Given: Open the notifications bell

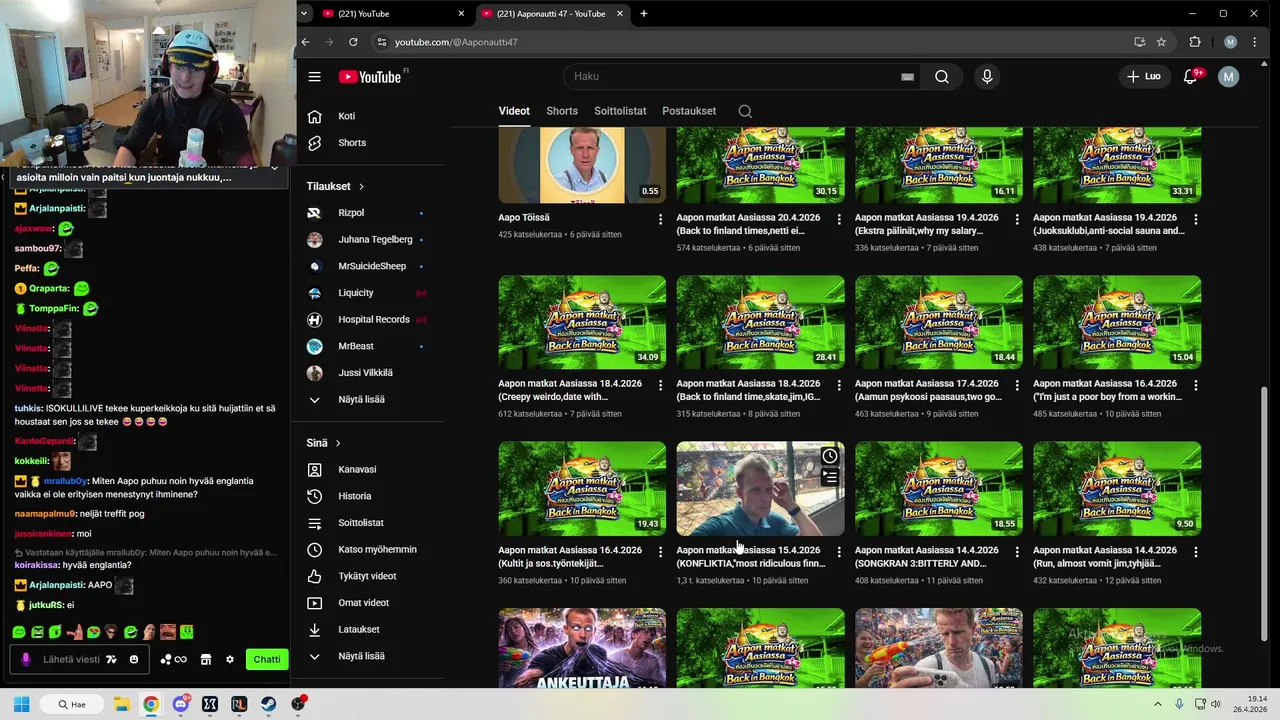Looking at the screenshot, I should pyautogui.click(x=1190, y=77).
